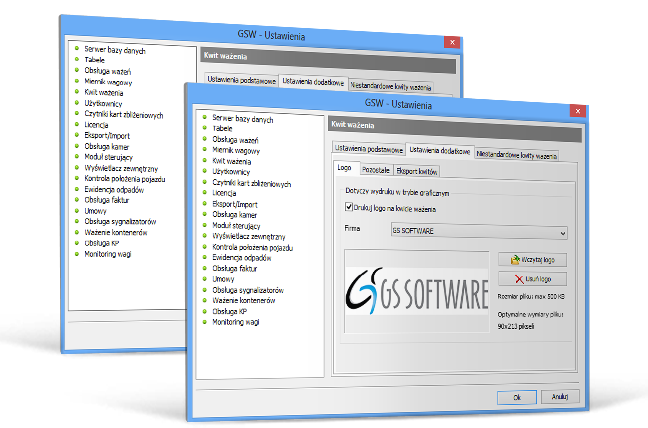The image size is (648, 428).
Task: Select Monitoring wagi in front window list
Action: 237,323
